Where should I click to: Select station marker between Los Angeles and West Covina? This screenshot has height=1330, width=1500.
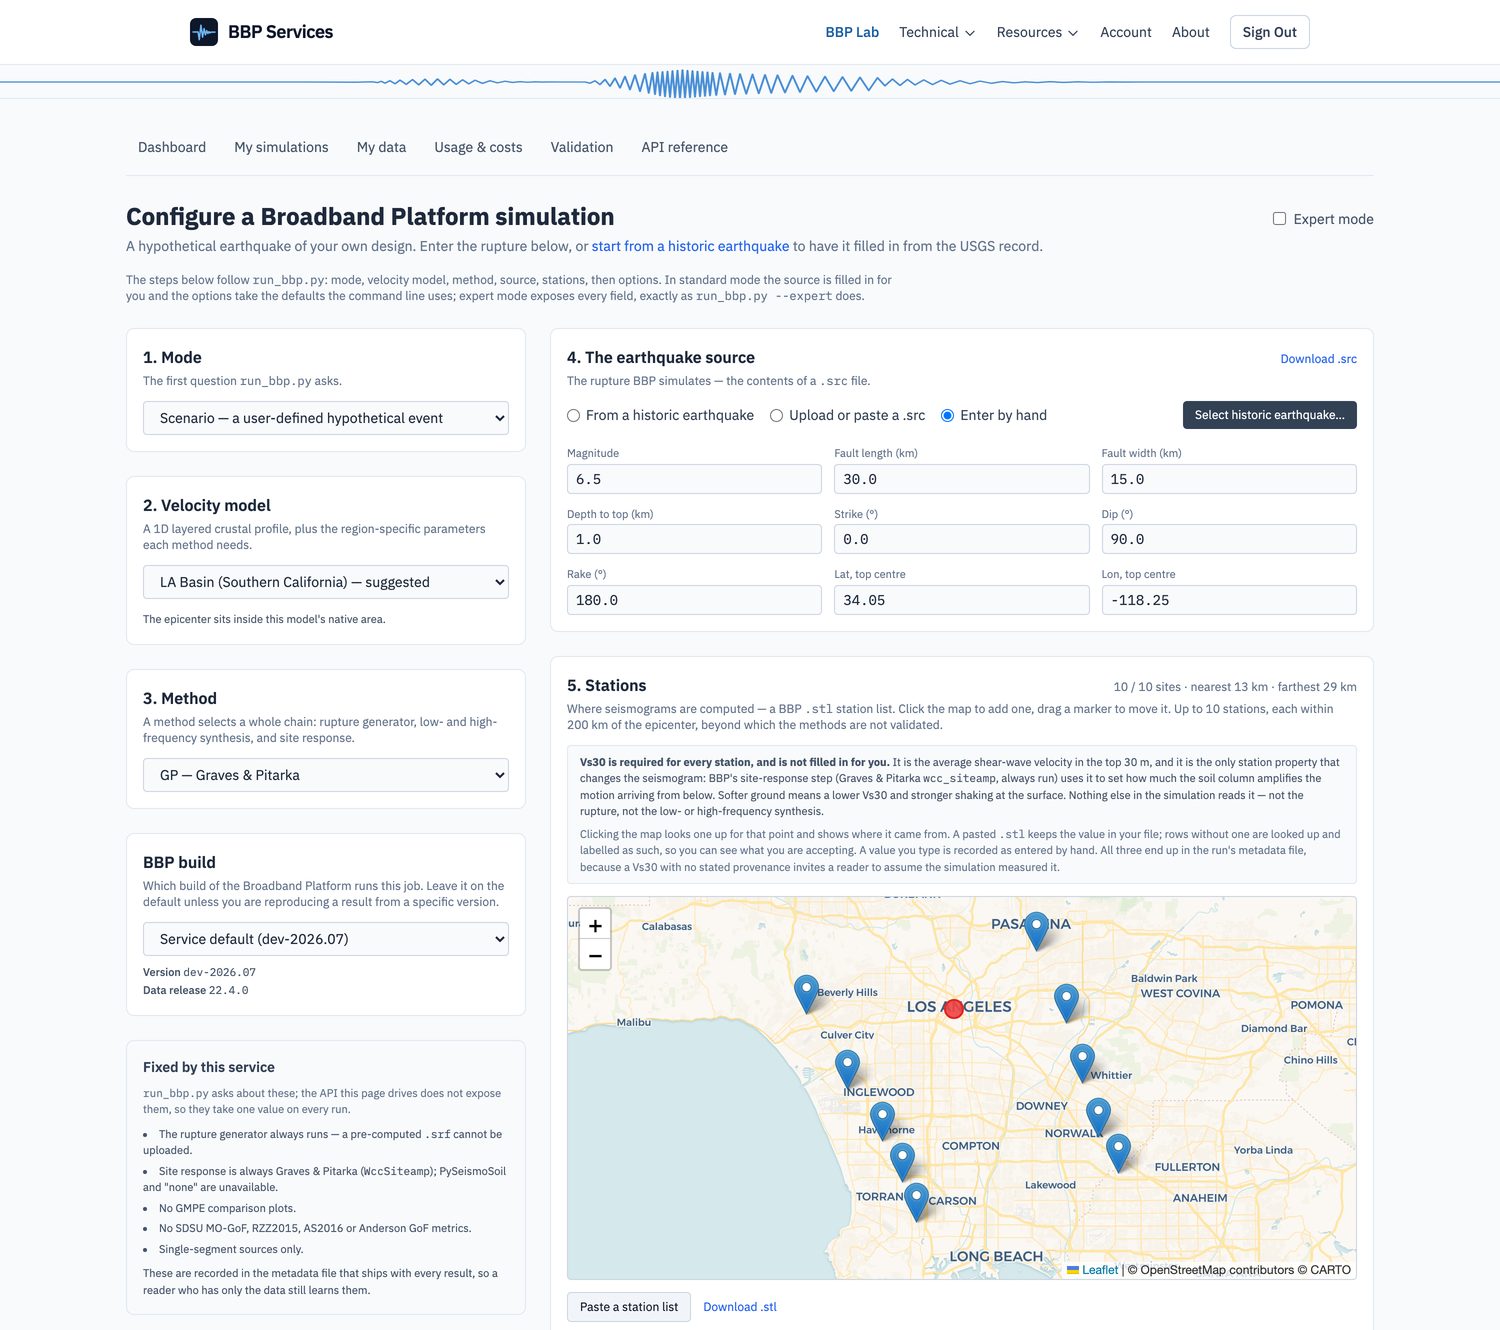point(1066,1002)
